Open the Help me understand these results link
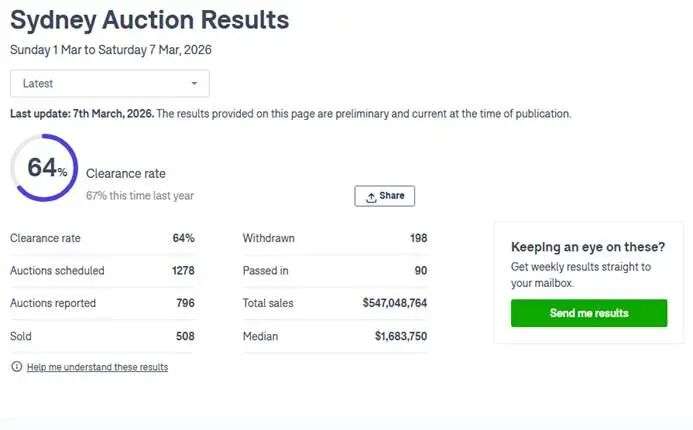Screen dimensions: 693x430 (x=97, y=367)
